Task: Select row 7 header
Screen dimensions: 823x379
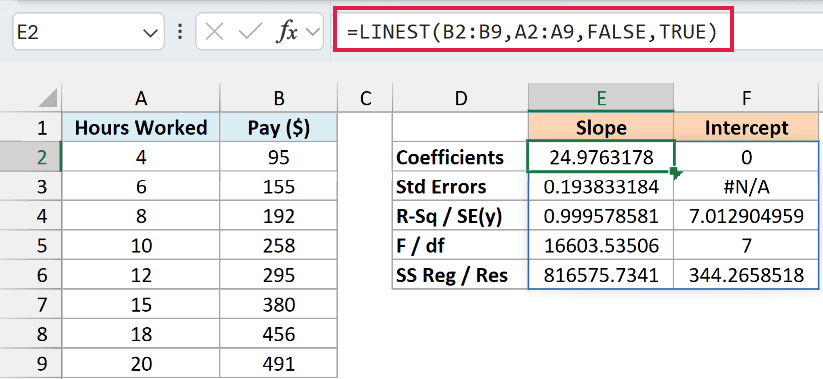Action: 30,304
